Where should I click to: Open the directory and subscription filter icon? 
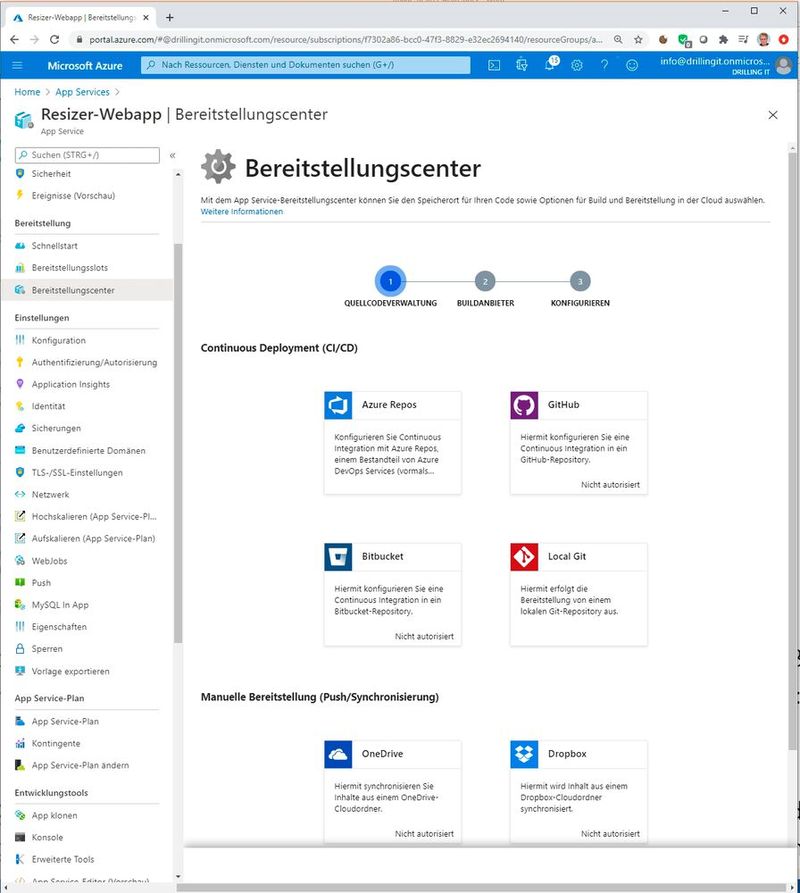pos(522,65)
